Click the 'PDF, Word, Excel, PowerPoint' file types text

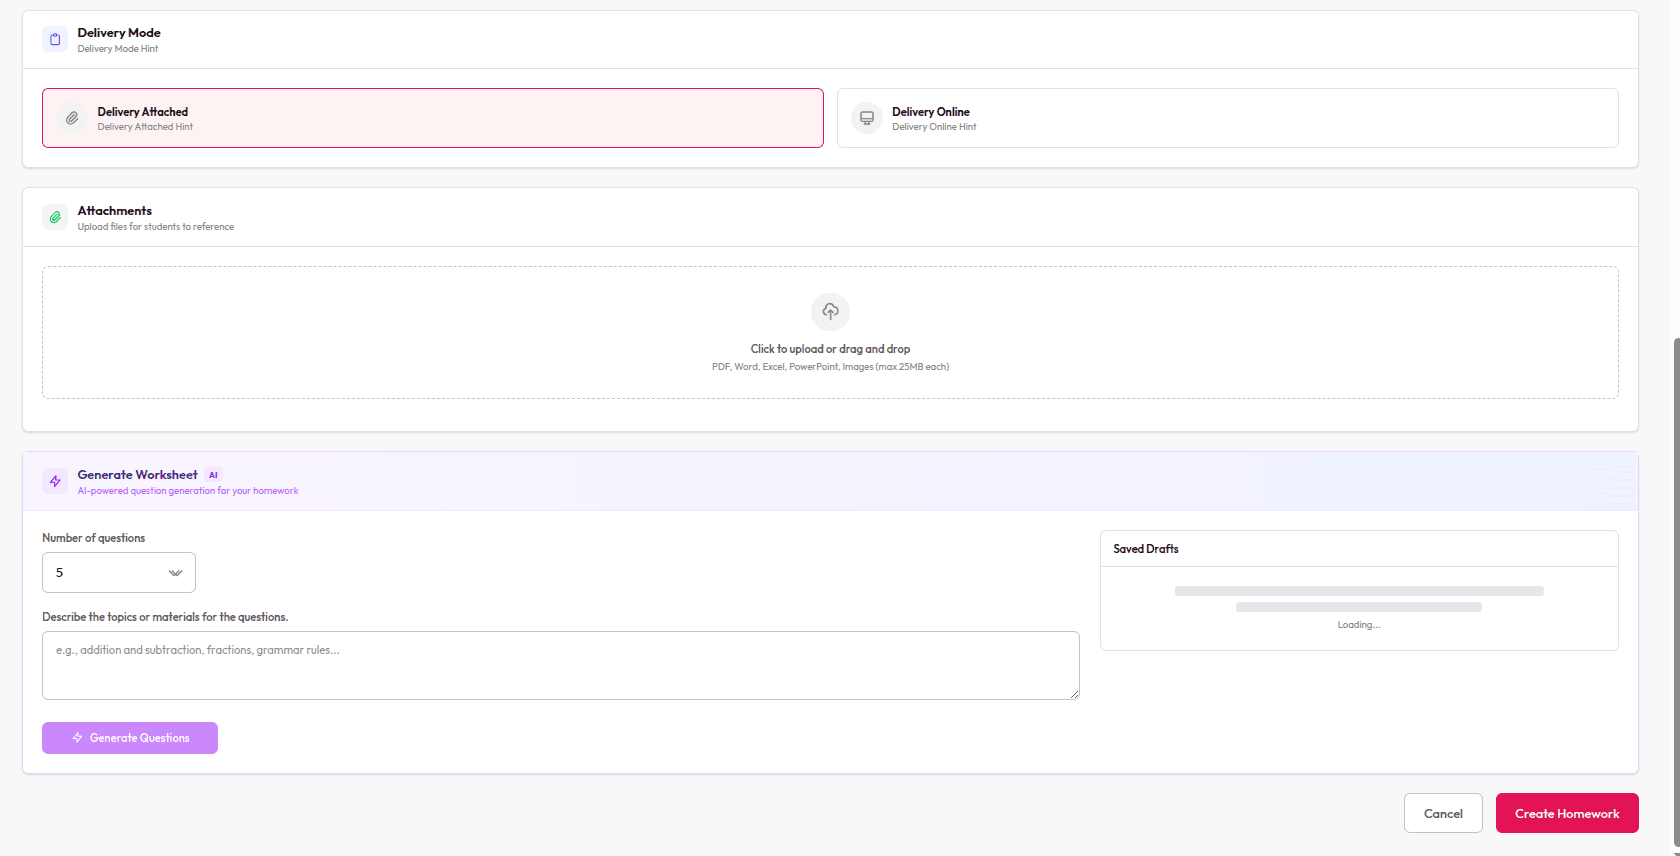pyautogui.click(x=830, y=367)
